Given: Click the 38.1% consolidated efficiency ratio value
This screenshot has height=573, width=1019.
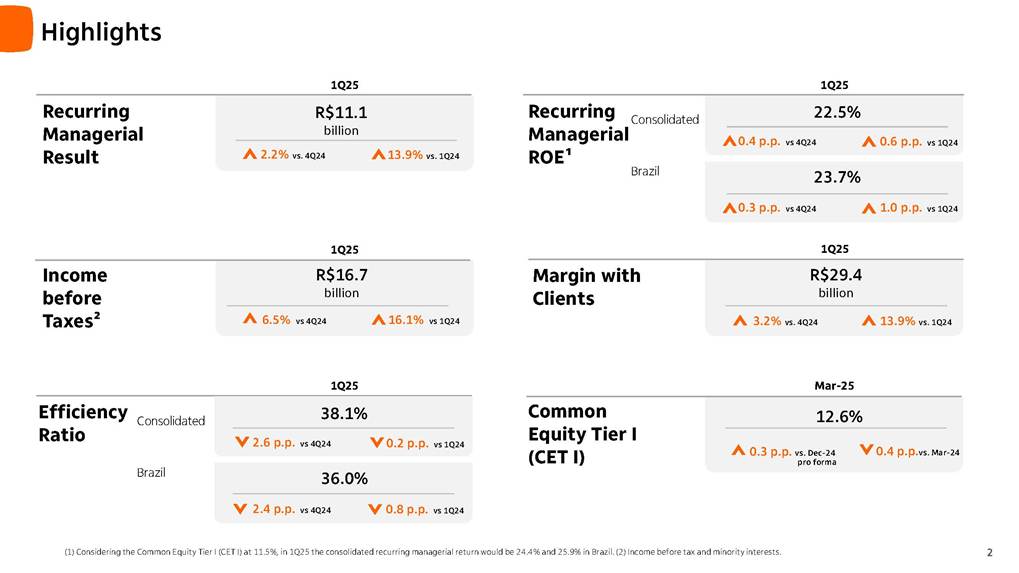Looking at the screenshot, I should tap(341, 413).
